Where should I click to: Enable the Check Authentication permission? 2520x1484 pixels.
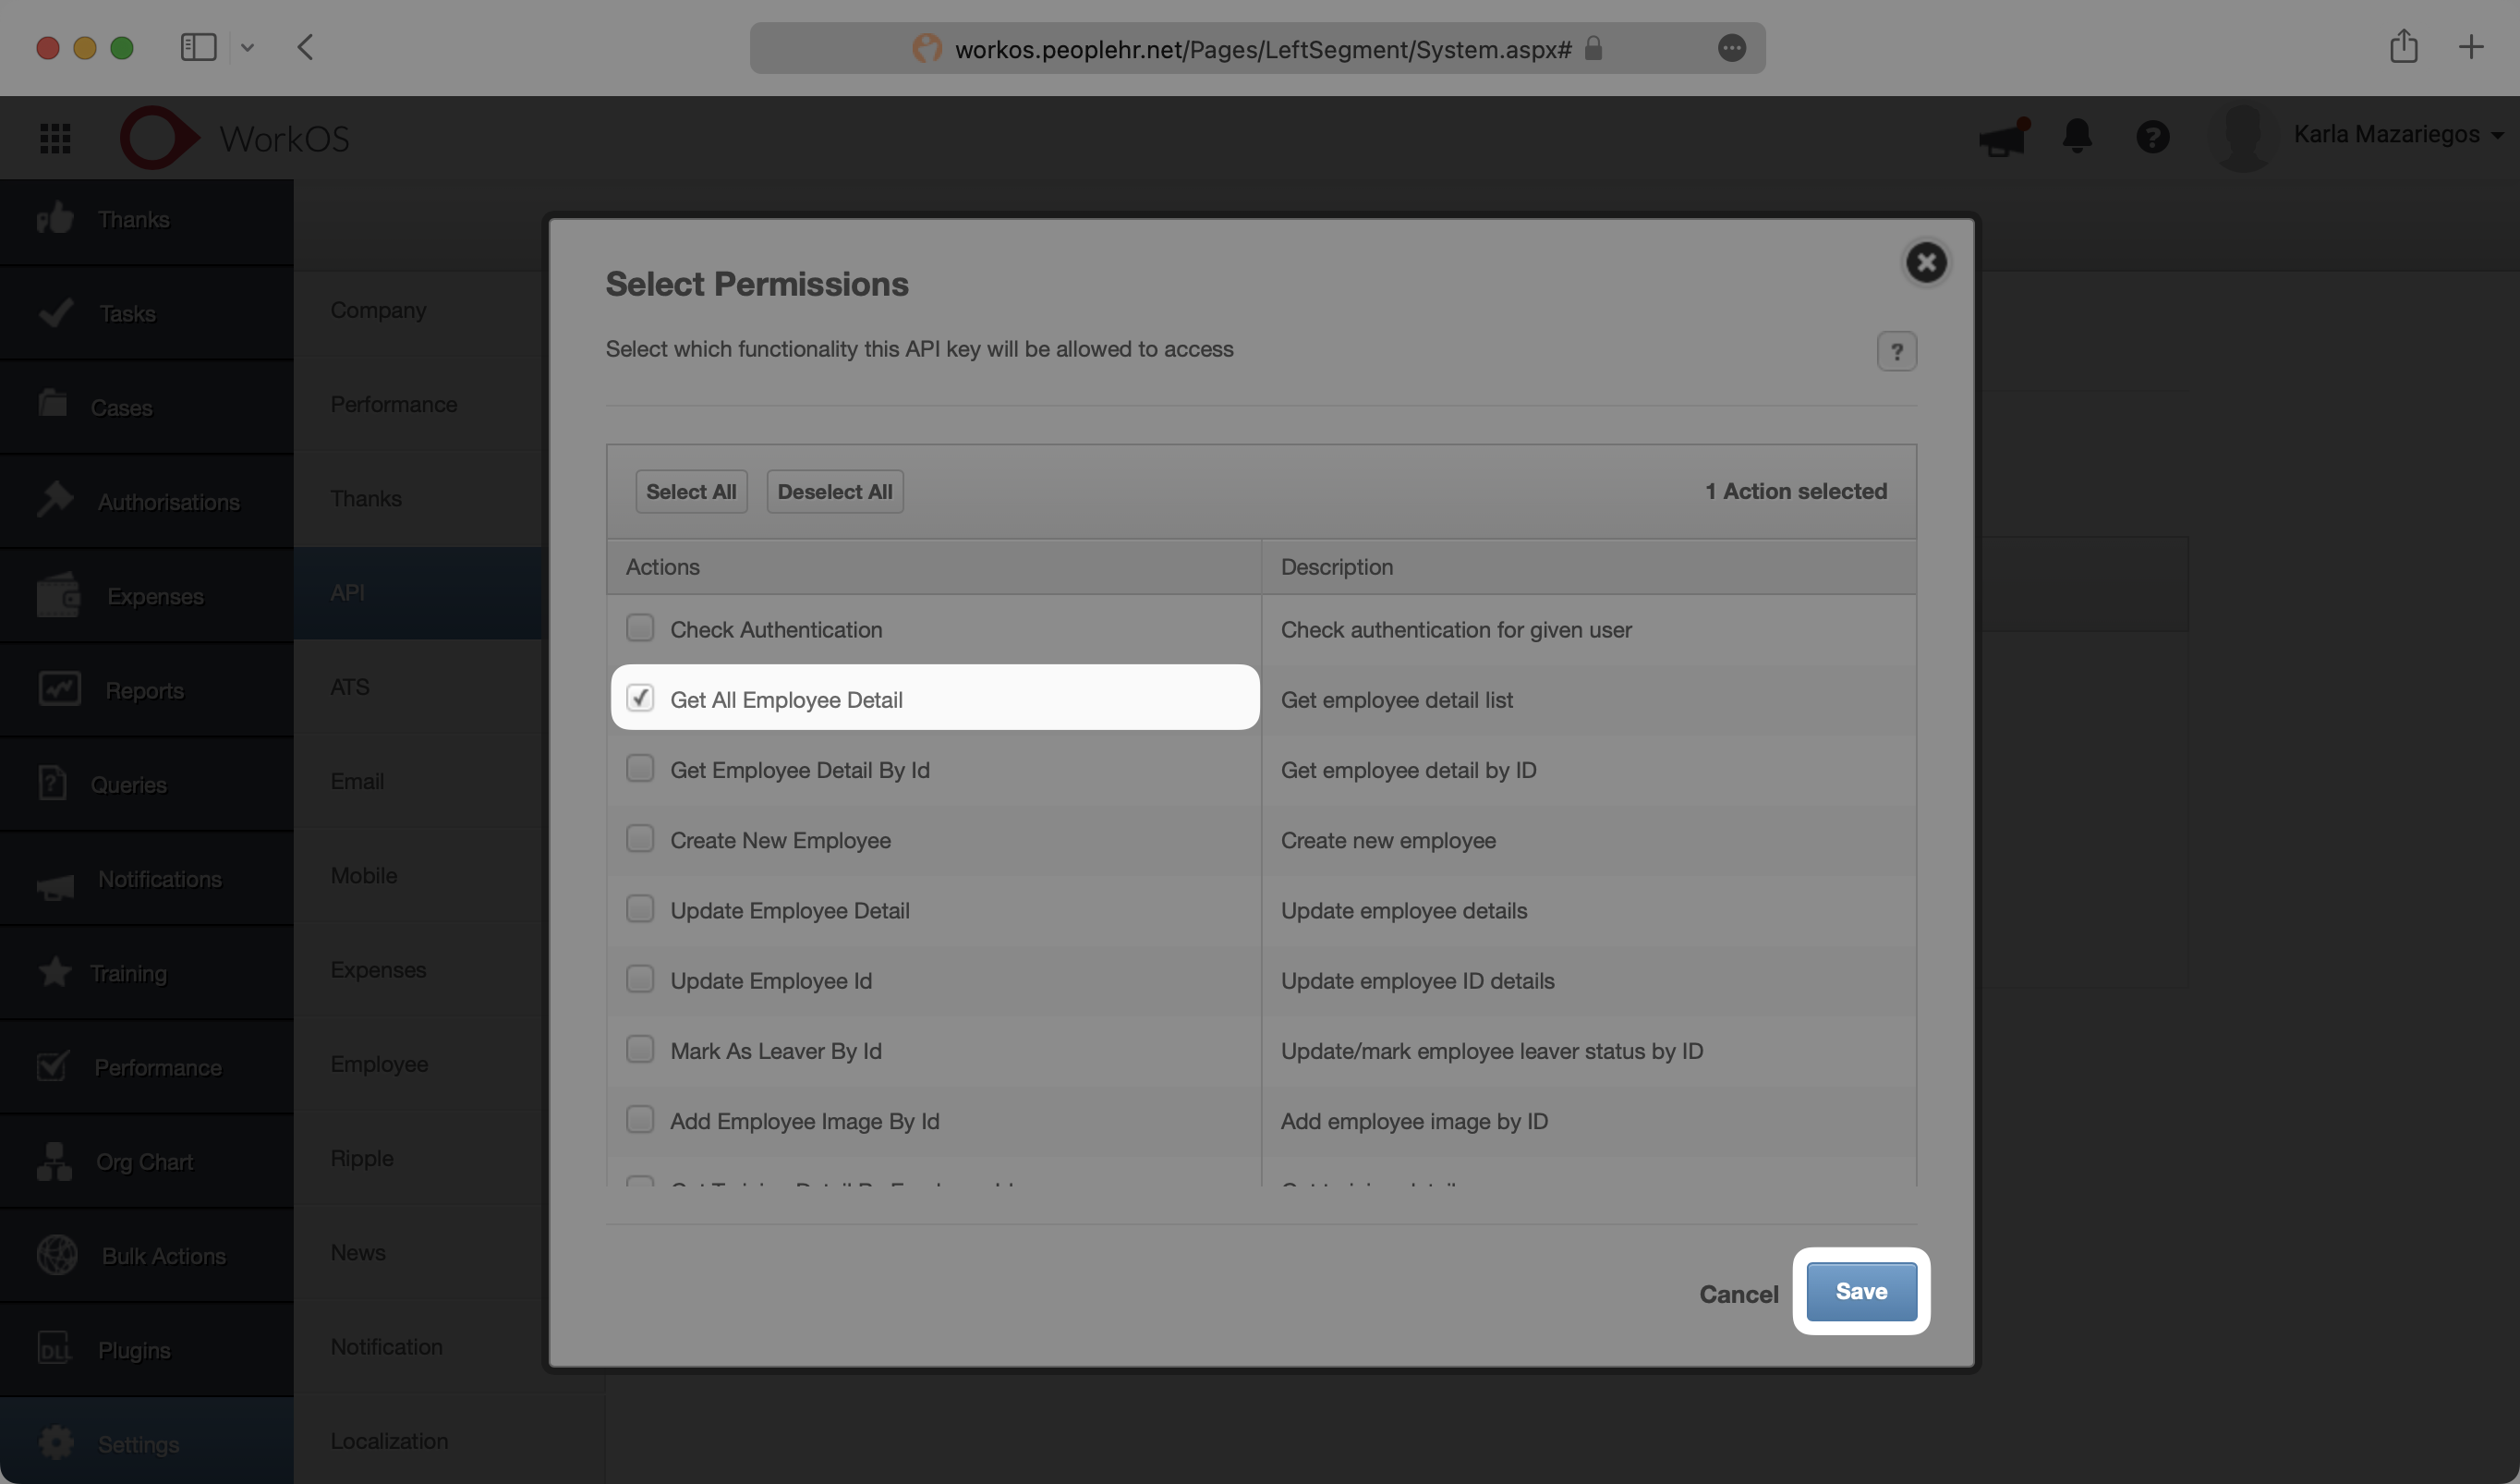[641, 628]
